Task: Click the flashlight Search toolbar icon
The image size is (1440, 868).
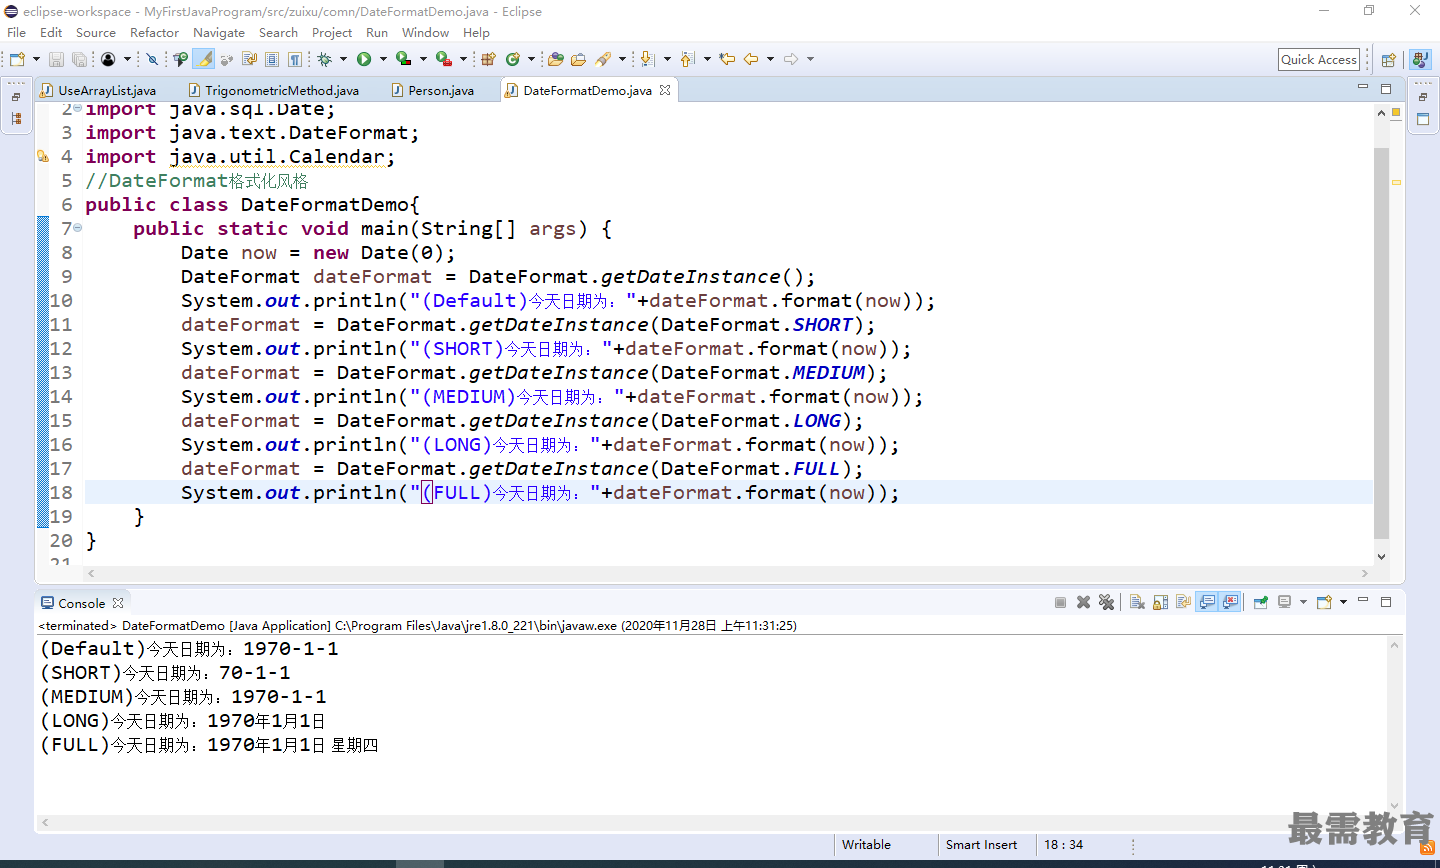Action: pos(603,59)
